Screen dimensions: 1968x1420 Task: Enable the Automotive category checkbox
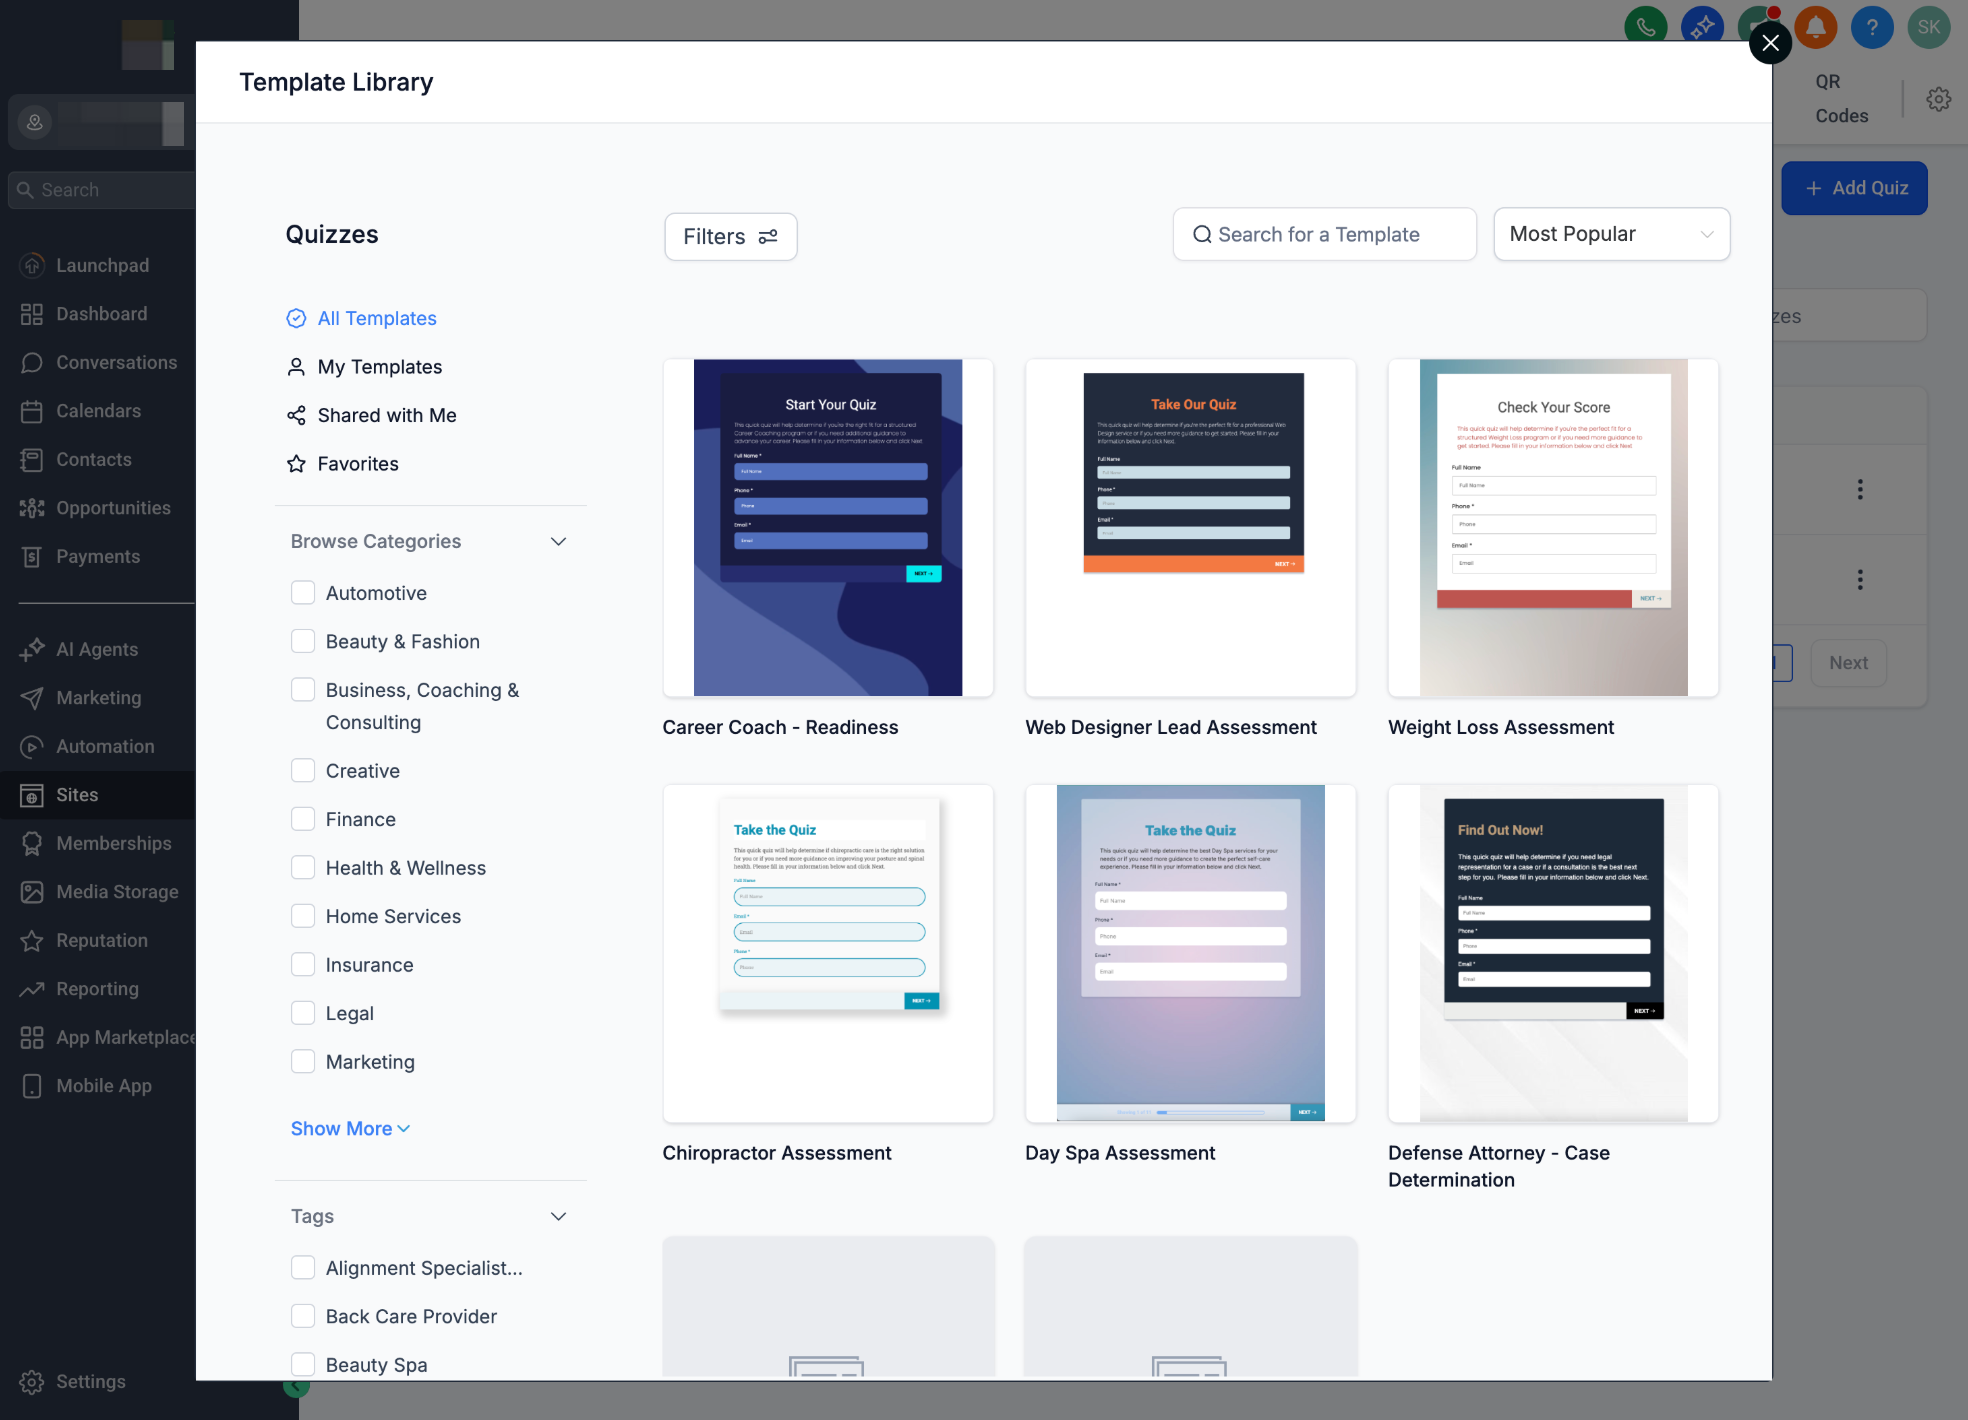(x=303, y=593)
